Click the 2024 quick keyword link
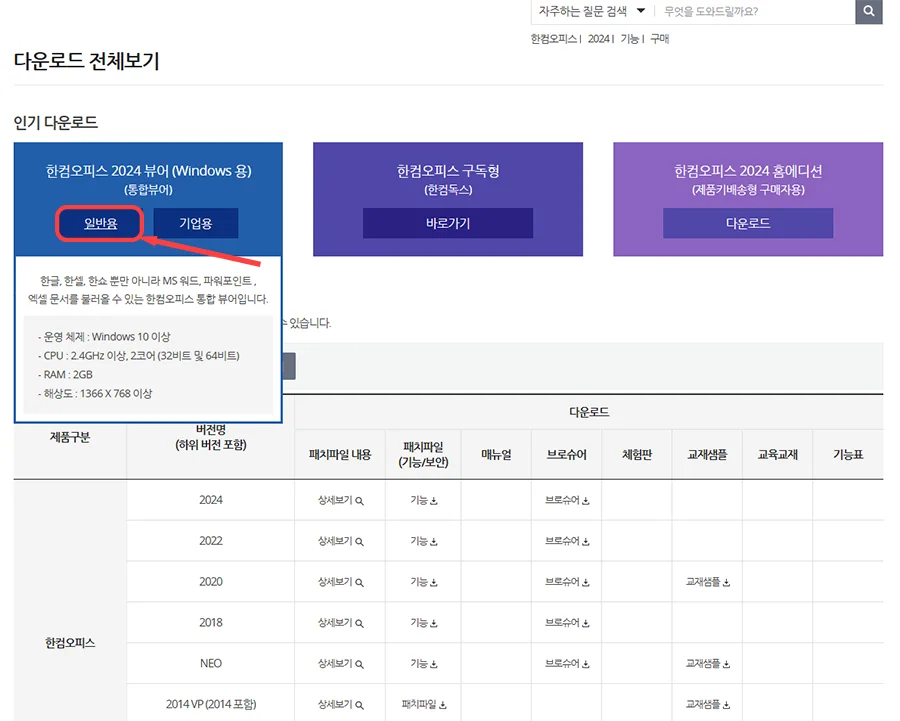Viewport: 900px width, 721px height. (x=598, y=38)
